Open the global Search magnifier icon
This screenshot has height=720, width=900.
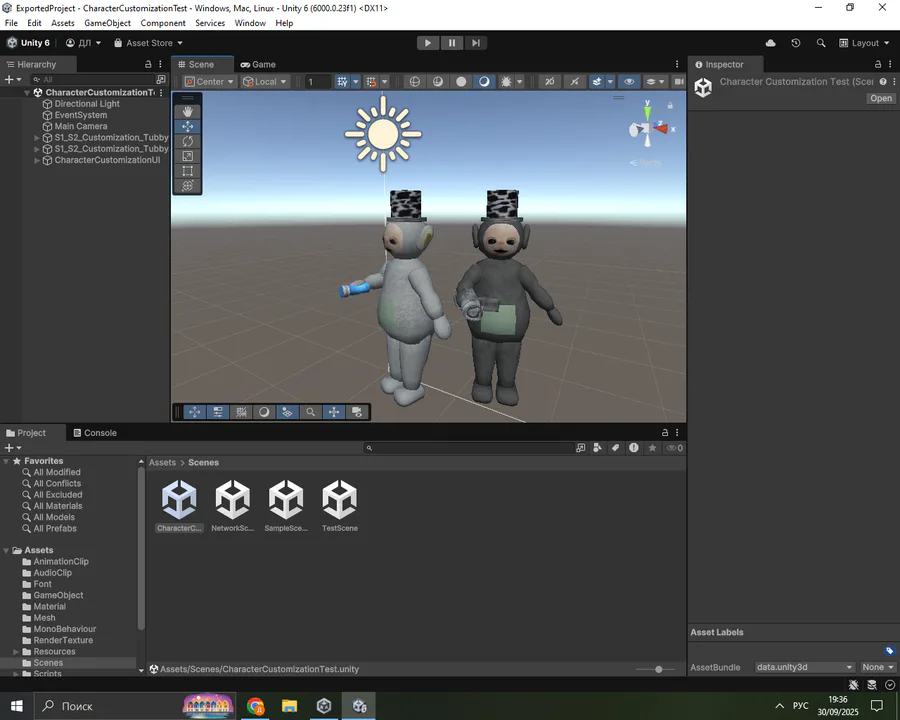[x=821, y=43]
